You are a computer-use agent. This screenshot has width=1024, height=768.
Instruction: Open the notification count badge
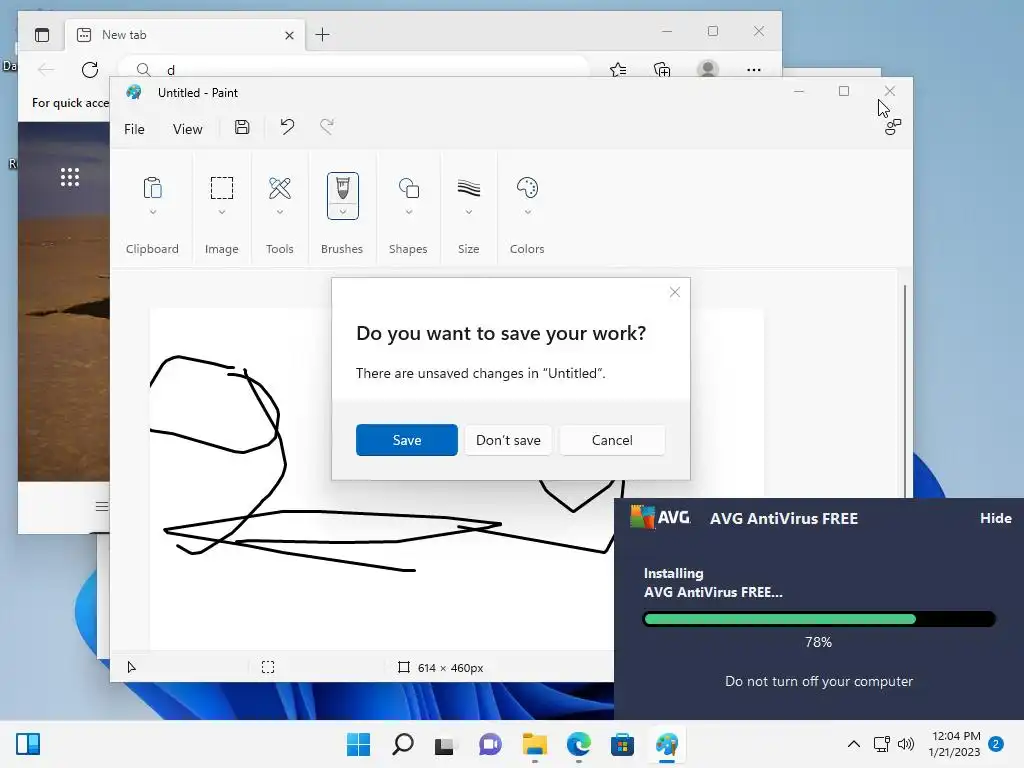pos(996,744)
